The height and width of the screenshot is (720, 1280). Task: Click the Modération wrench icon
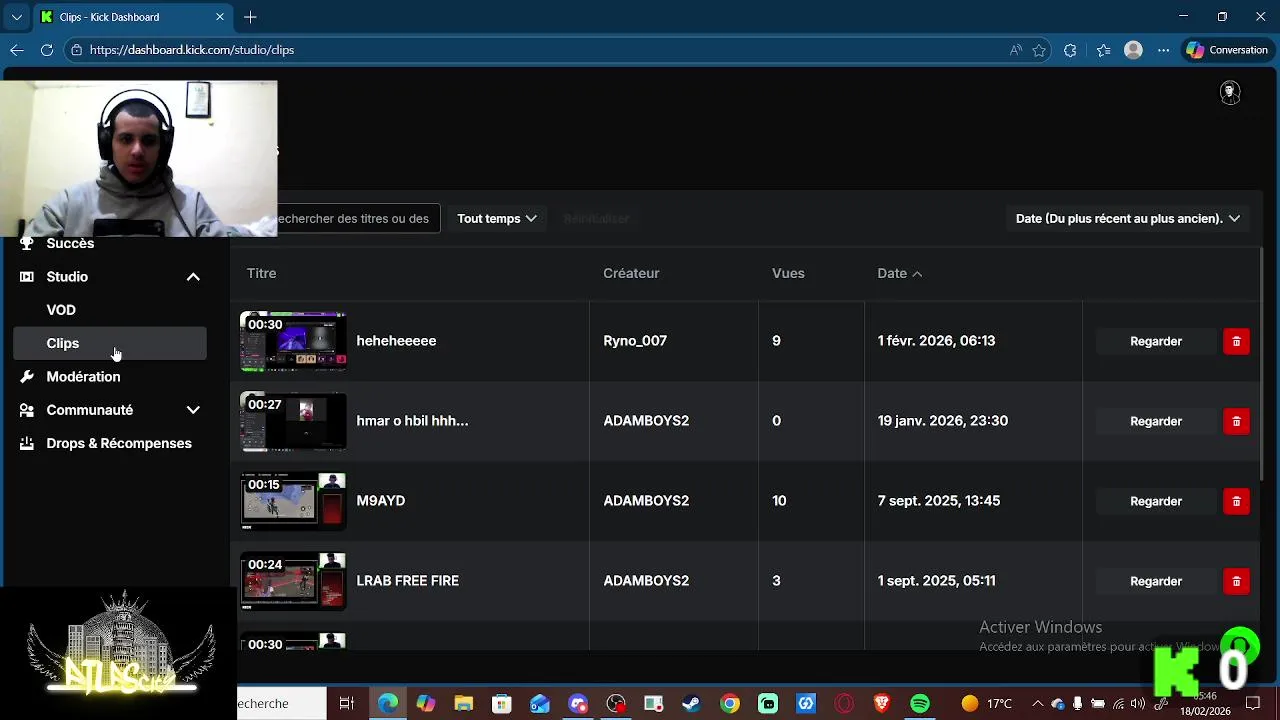27,376
